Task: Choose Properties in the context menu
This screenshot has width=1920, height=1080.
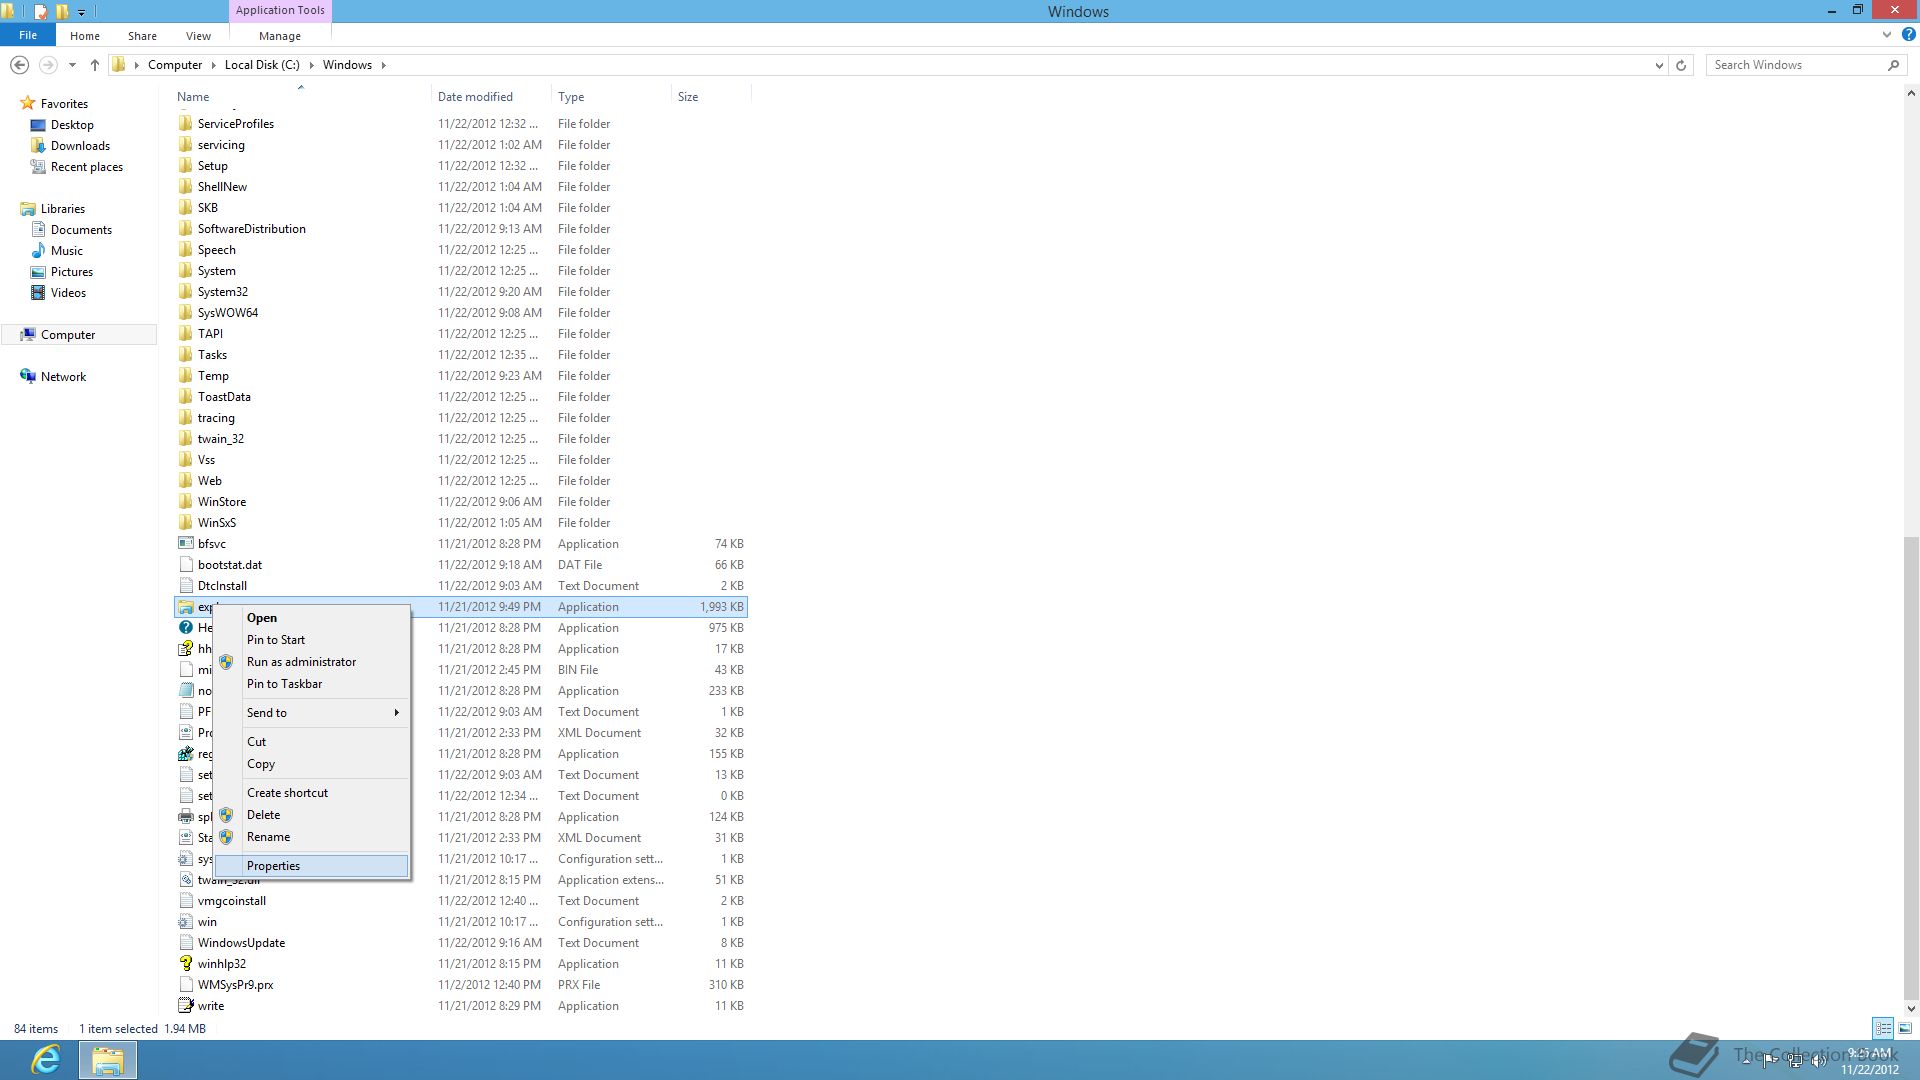Action: point(312,866)
